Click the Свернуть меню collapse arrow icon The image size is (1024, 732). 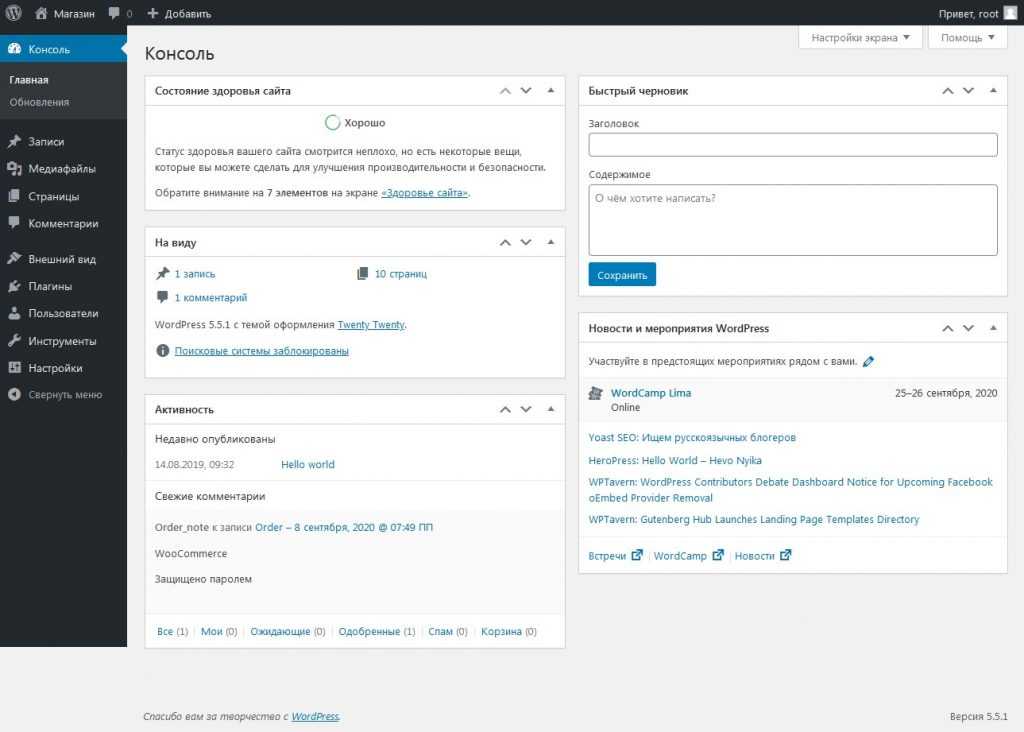15,395
